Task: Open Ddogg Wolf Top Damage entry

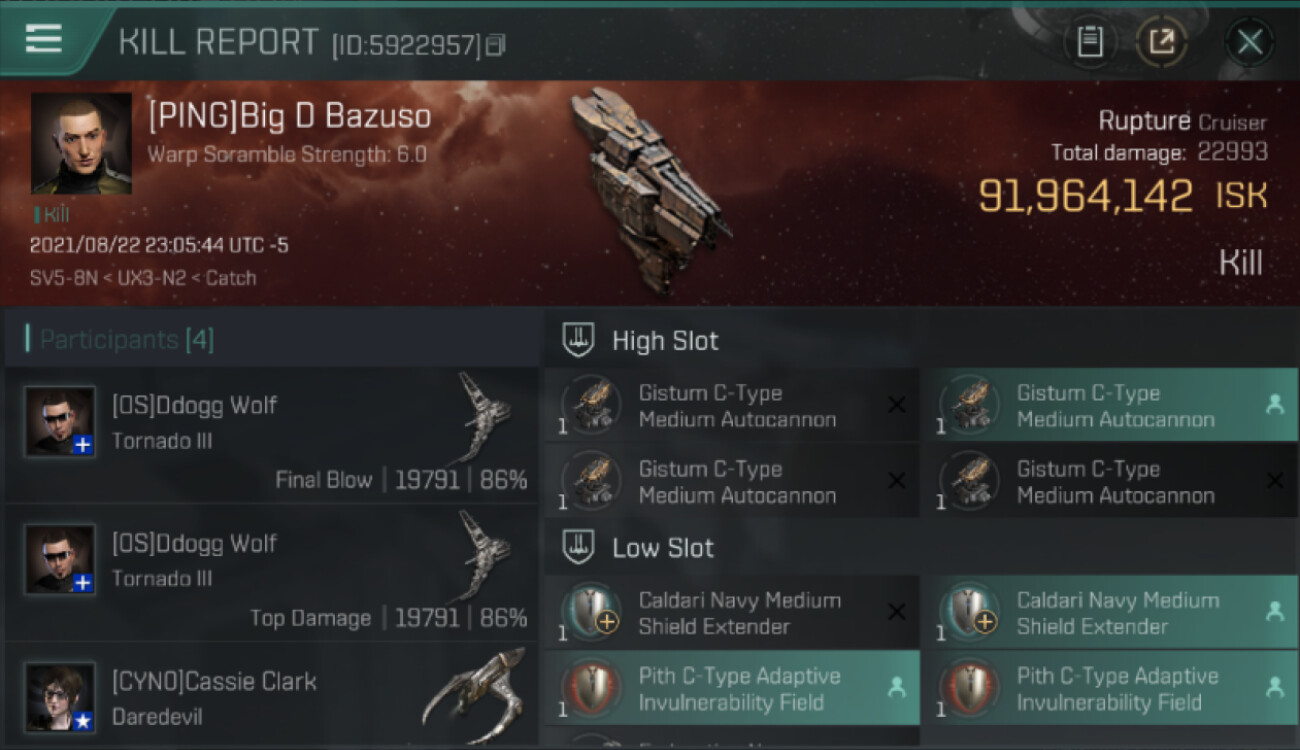Action: 272,573
